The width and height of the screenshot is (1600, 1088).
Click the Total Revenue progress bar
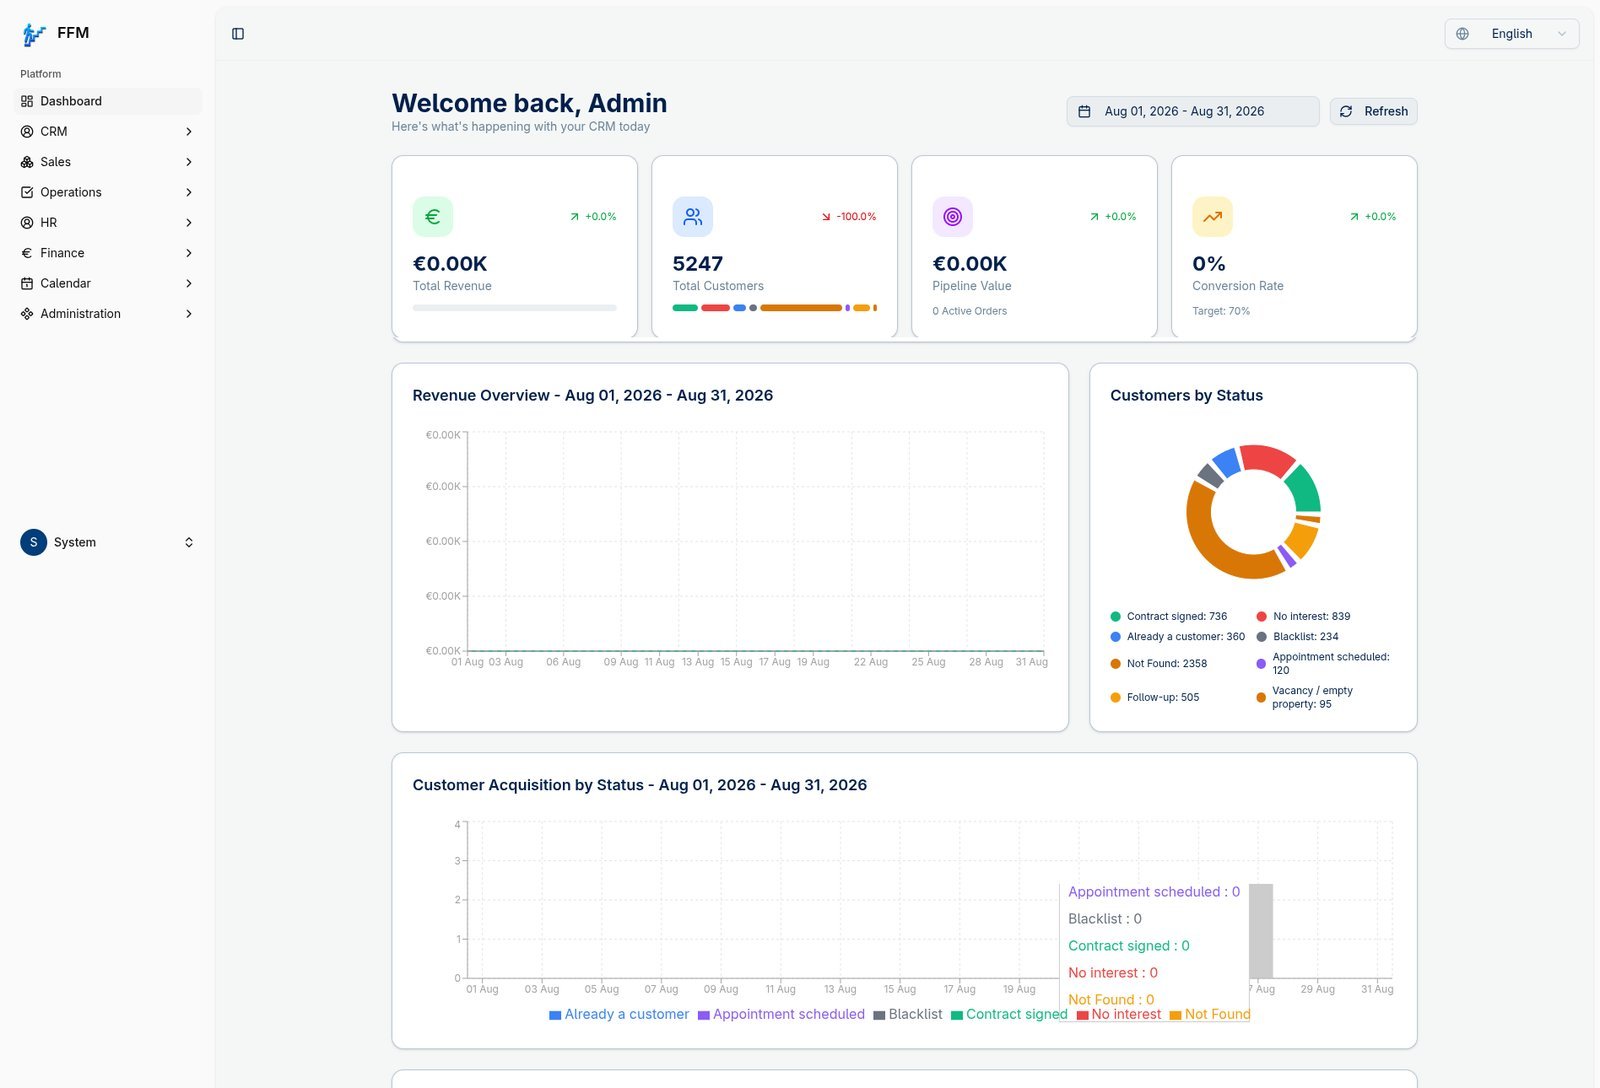pos(515,308)
